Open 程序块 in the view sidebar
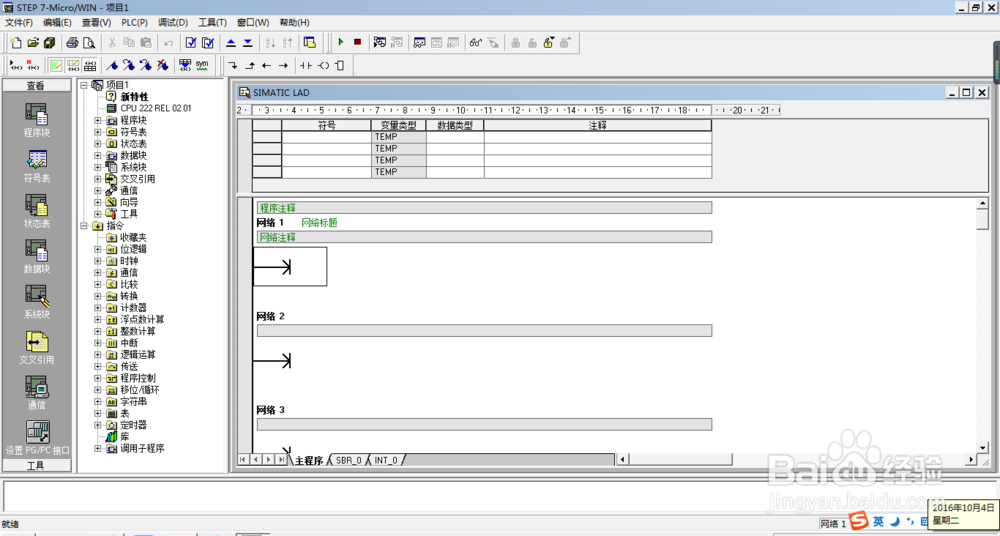 [36, 119]
